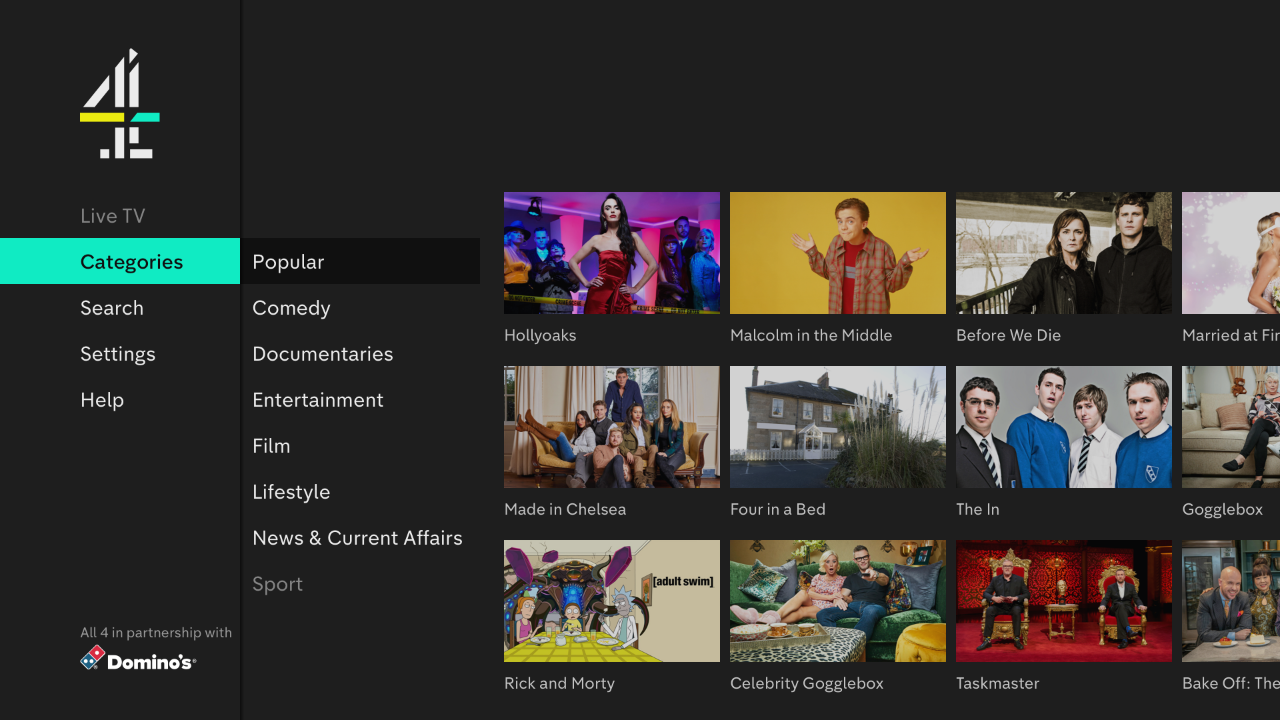Open the Film category

[271, 445]
